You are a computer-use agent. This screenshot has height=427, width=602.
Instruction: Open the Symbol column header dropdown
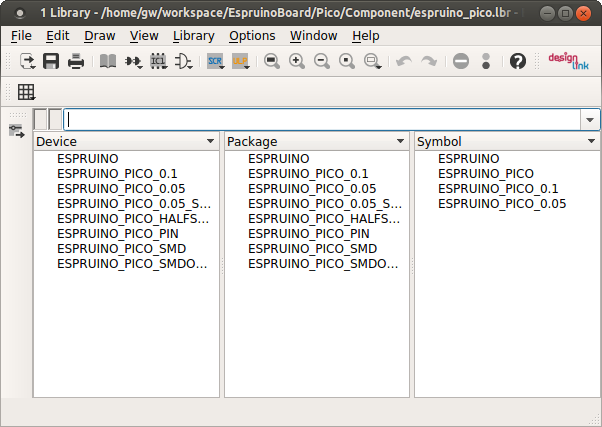point(591,141)
